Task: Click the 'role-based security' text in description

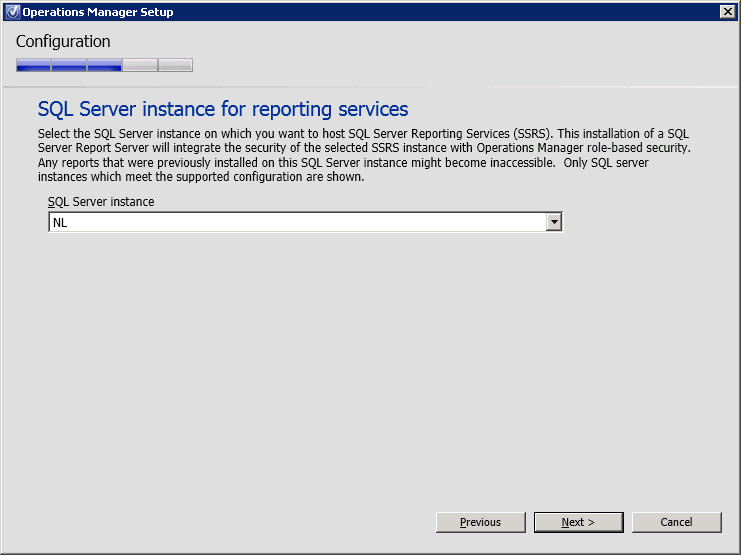Action: [x=636, y=148]
